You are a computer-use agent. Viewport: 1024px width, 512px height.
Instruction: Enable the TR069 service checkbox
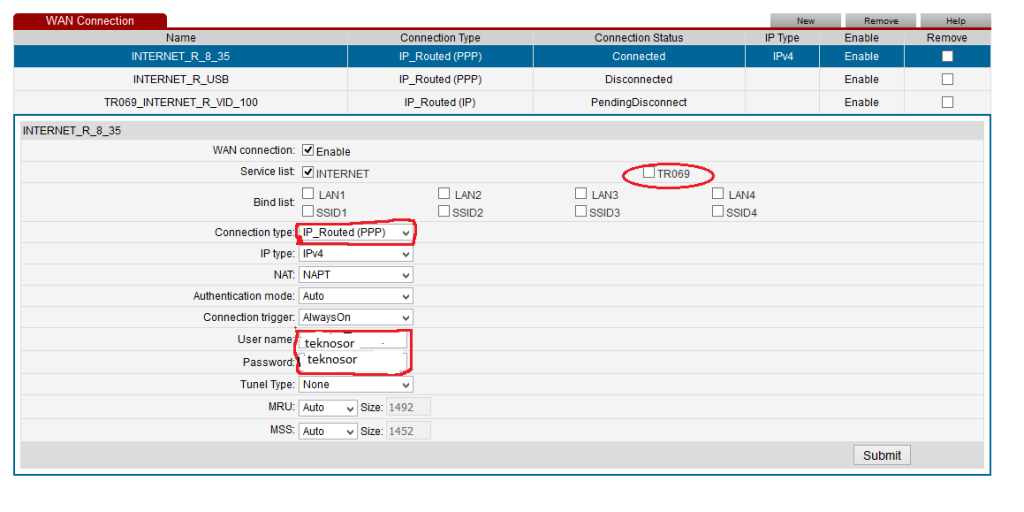649,173
